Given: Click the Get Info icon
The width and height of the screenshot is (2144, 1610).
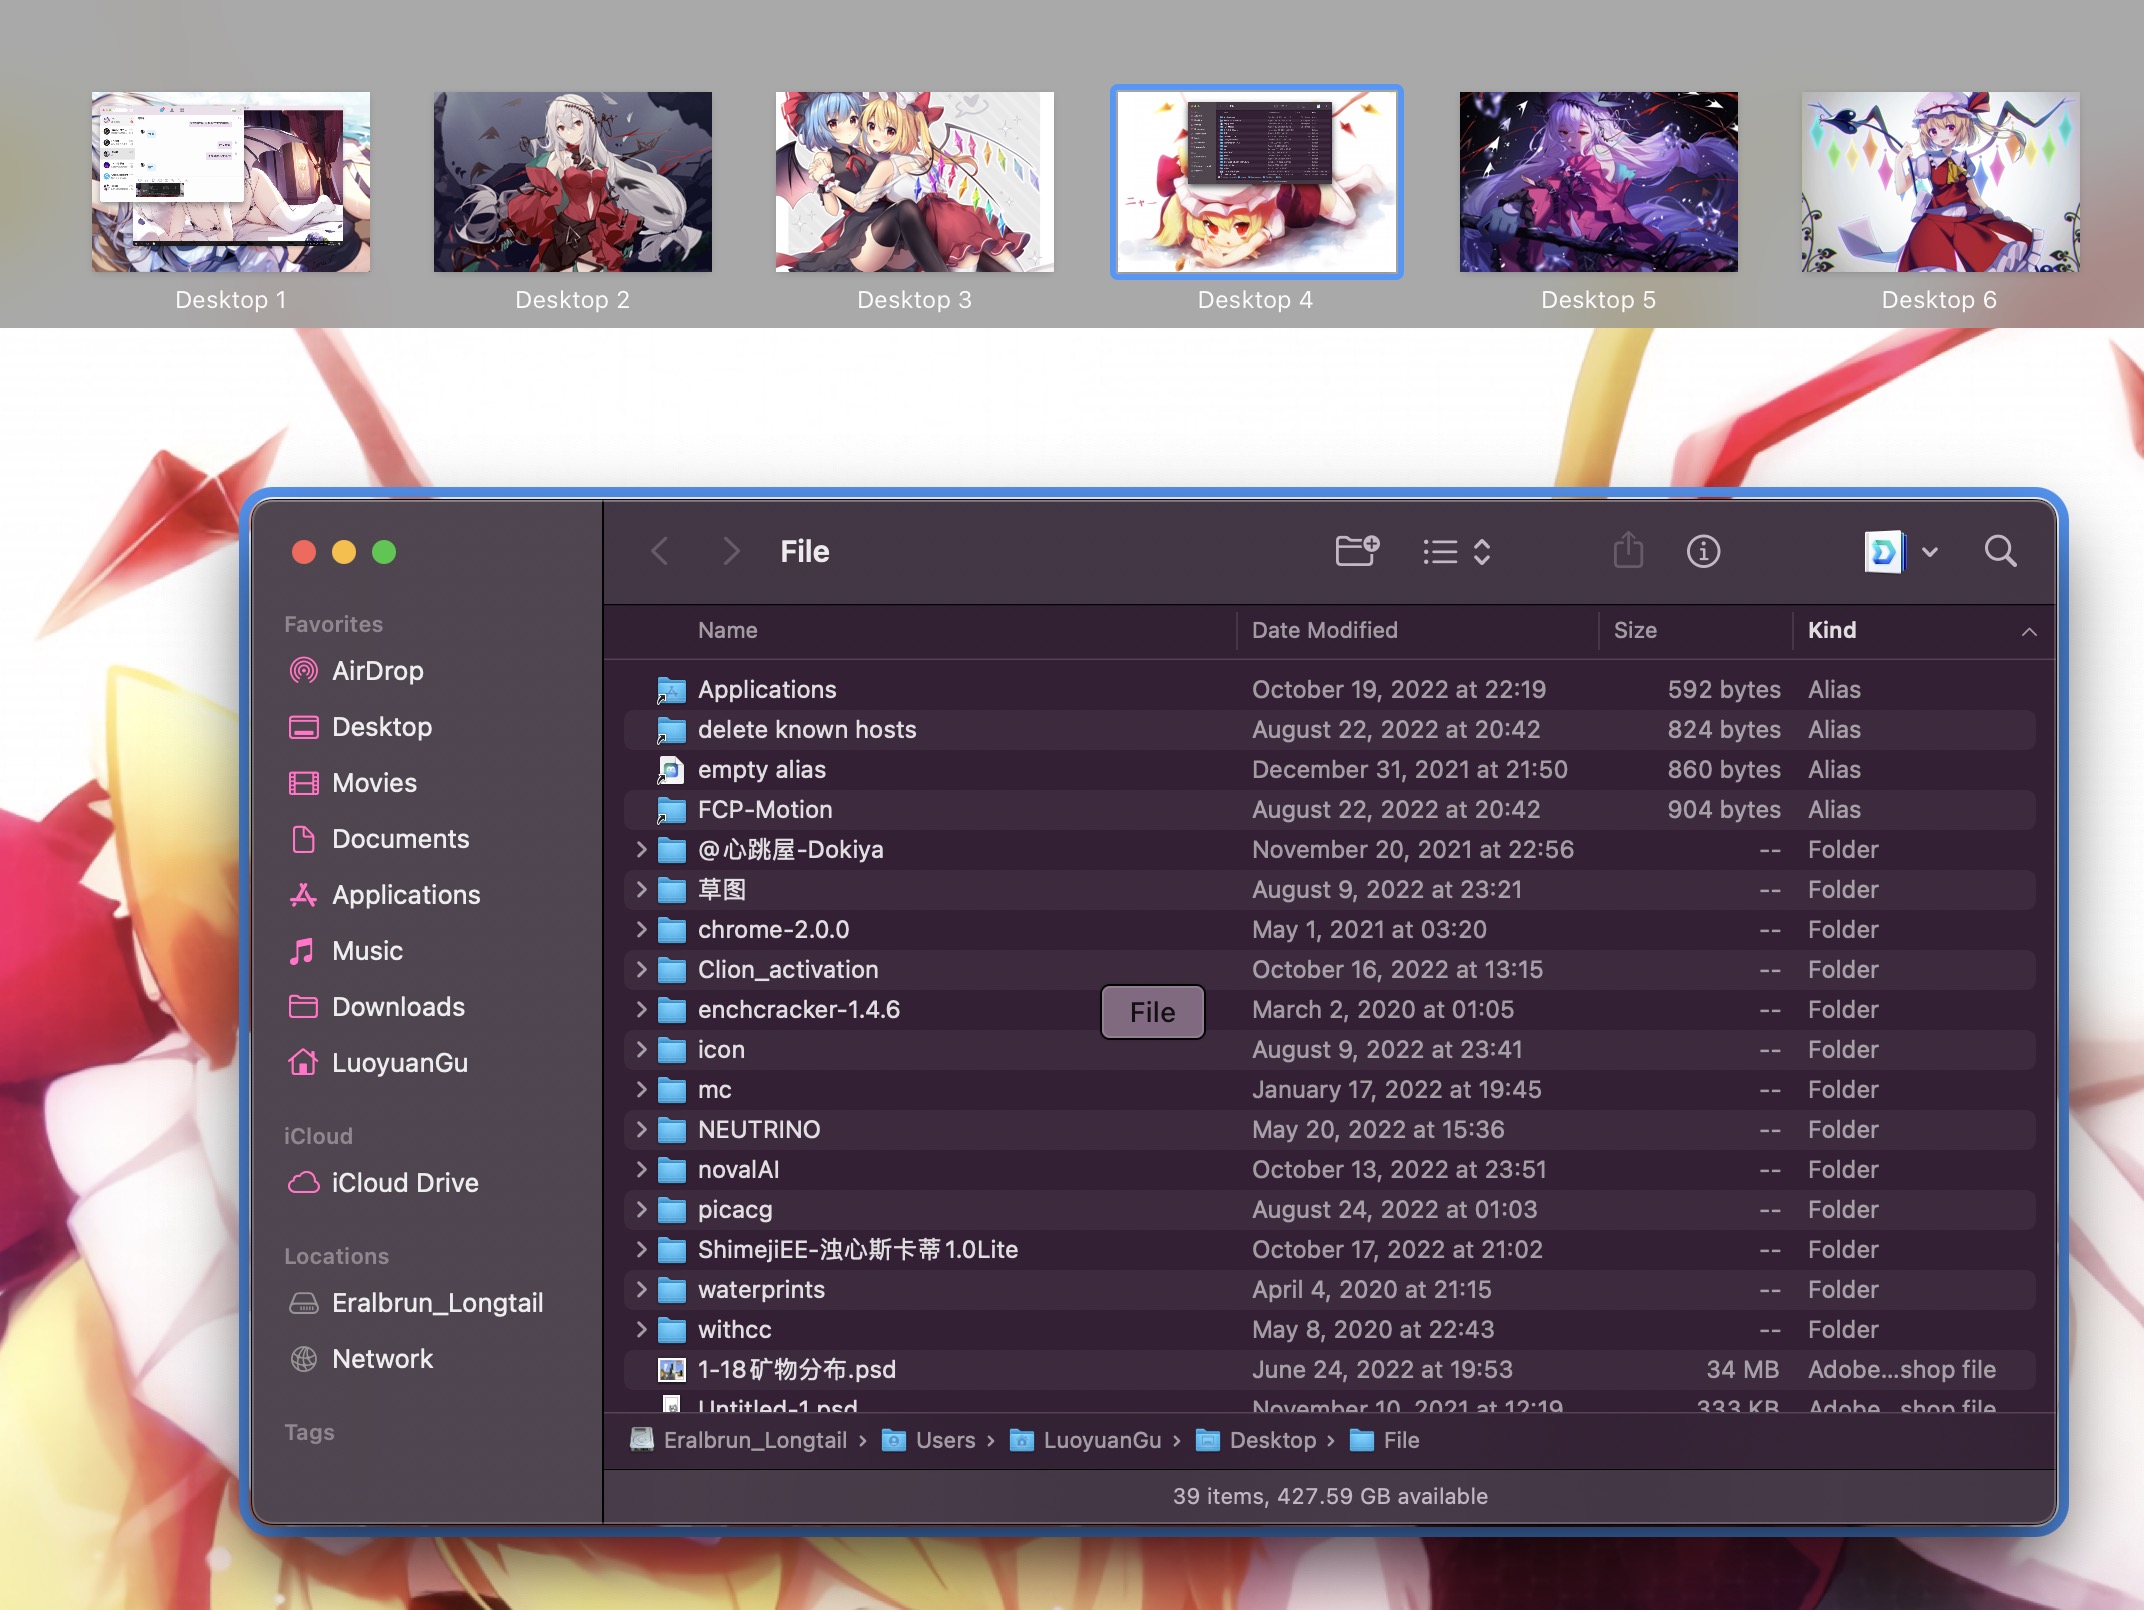Looking at the screenshot, I should click(x=1703, y=551).
